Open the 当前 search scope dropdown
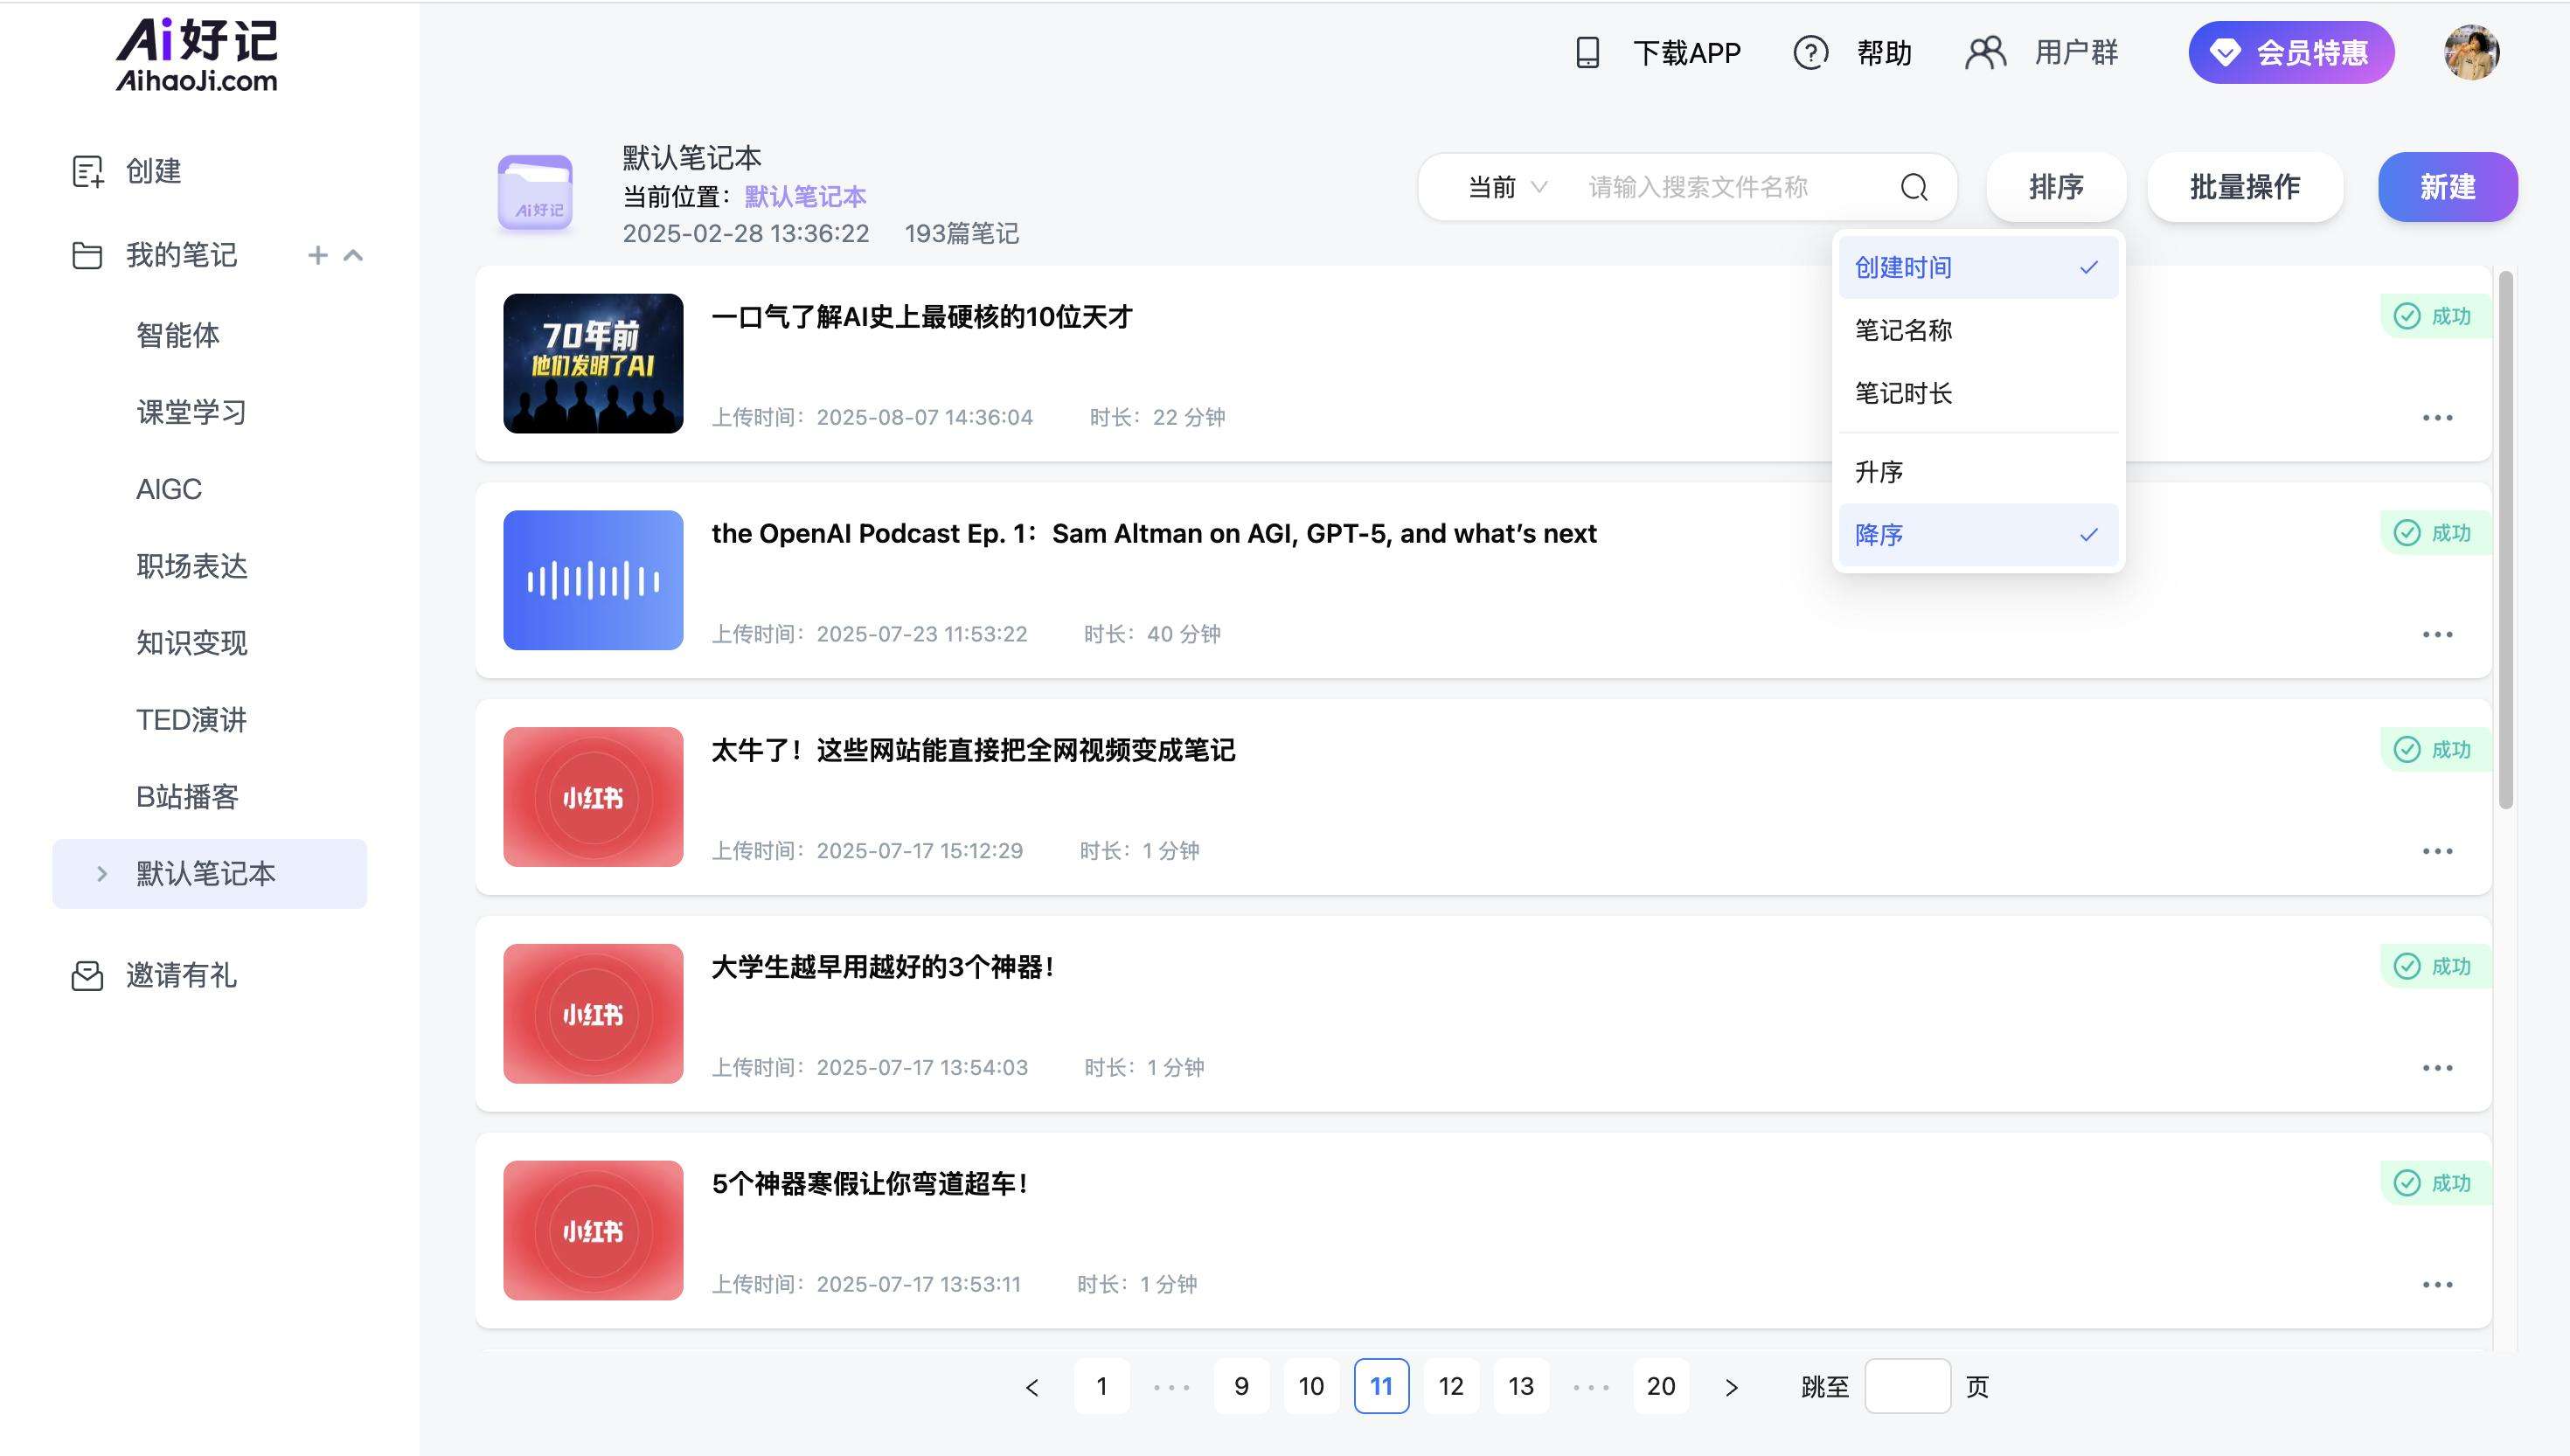 click(x=1506, y=187)
